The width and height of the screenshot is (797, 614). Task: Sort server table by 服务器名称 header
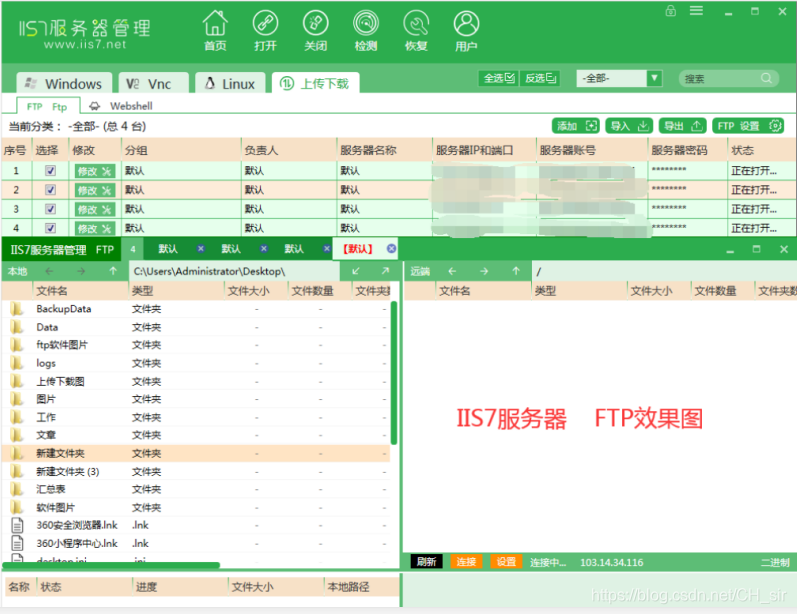point(384,150)
